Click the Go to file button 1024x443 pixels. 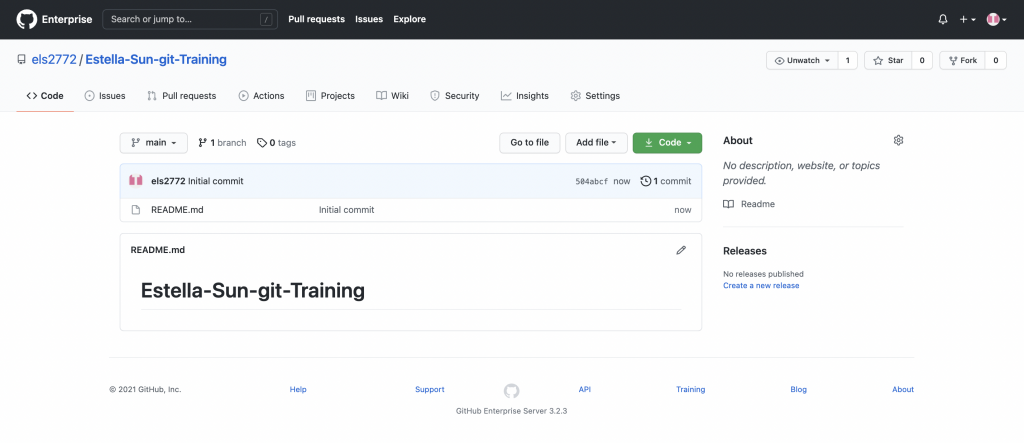(x=530, y=142)
